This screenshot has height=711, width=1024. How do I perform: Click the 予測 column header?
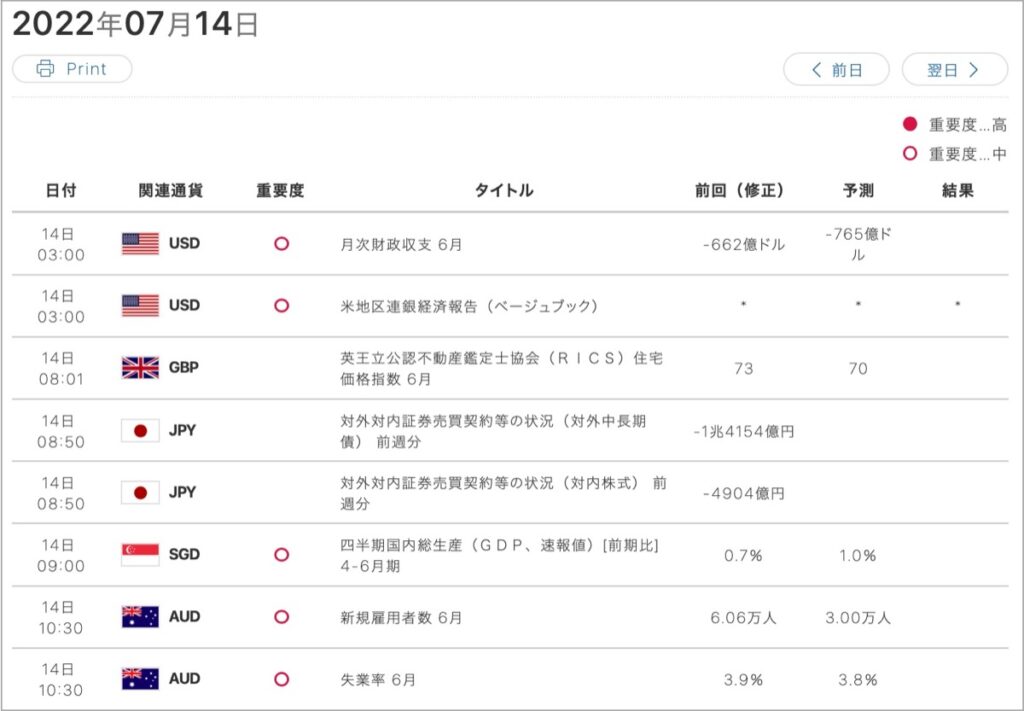click(858, 190)
